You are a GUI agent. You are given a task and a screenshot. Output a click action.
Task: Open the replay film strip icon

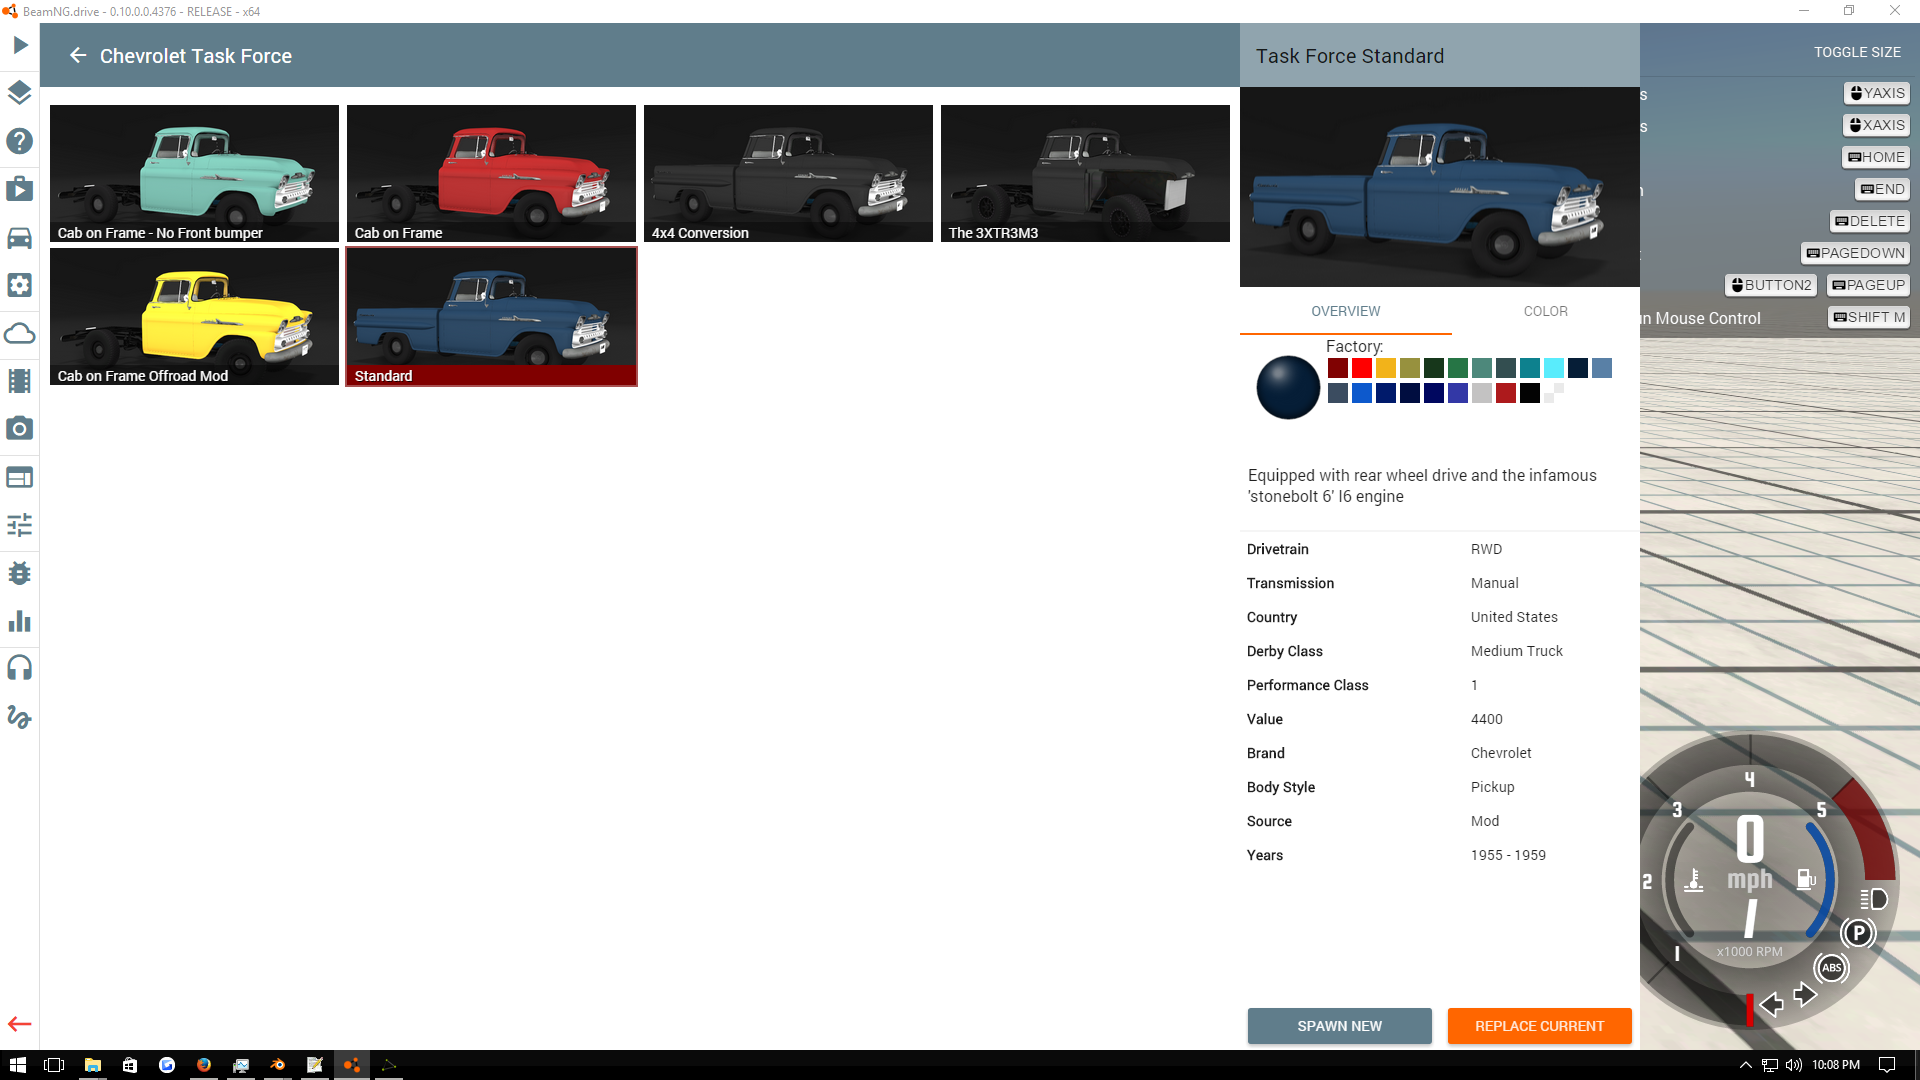click(x=20, y=381)
